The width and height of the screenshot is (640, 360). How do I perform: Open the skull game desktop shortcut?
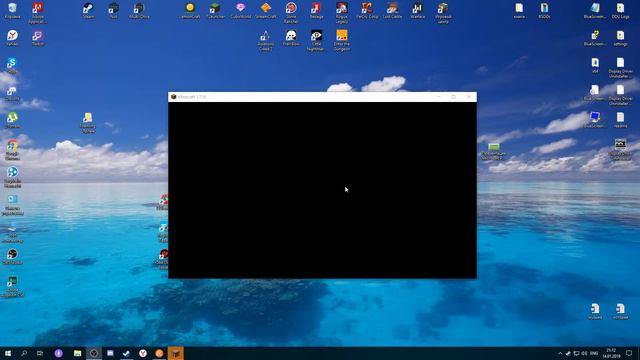click(291, 38)
